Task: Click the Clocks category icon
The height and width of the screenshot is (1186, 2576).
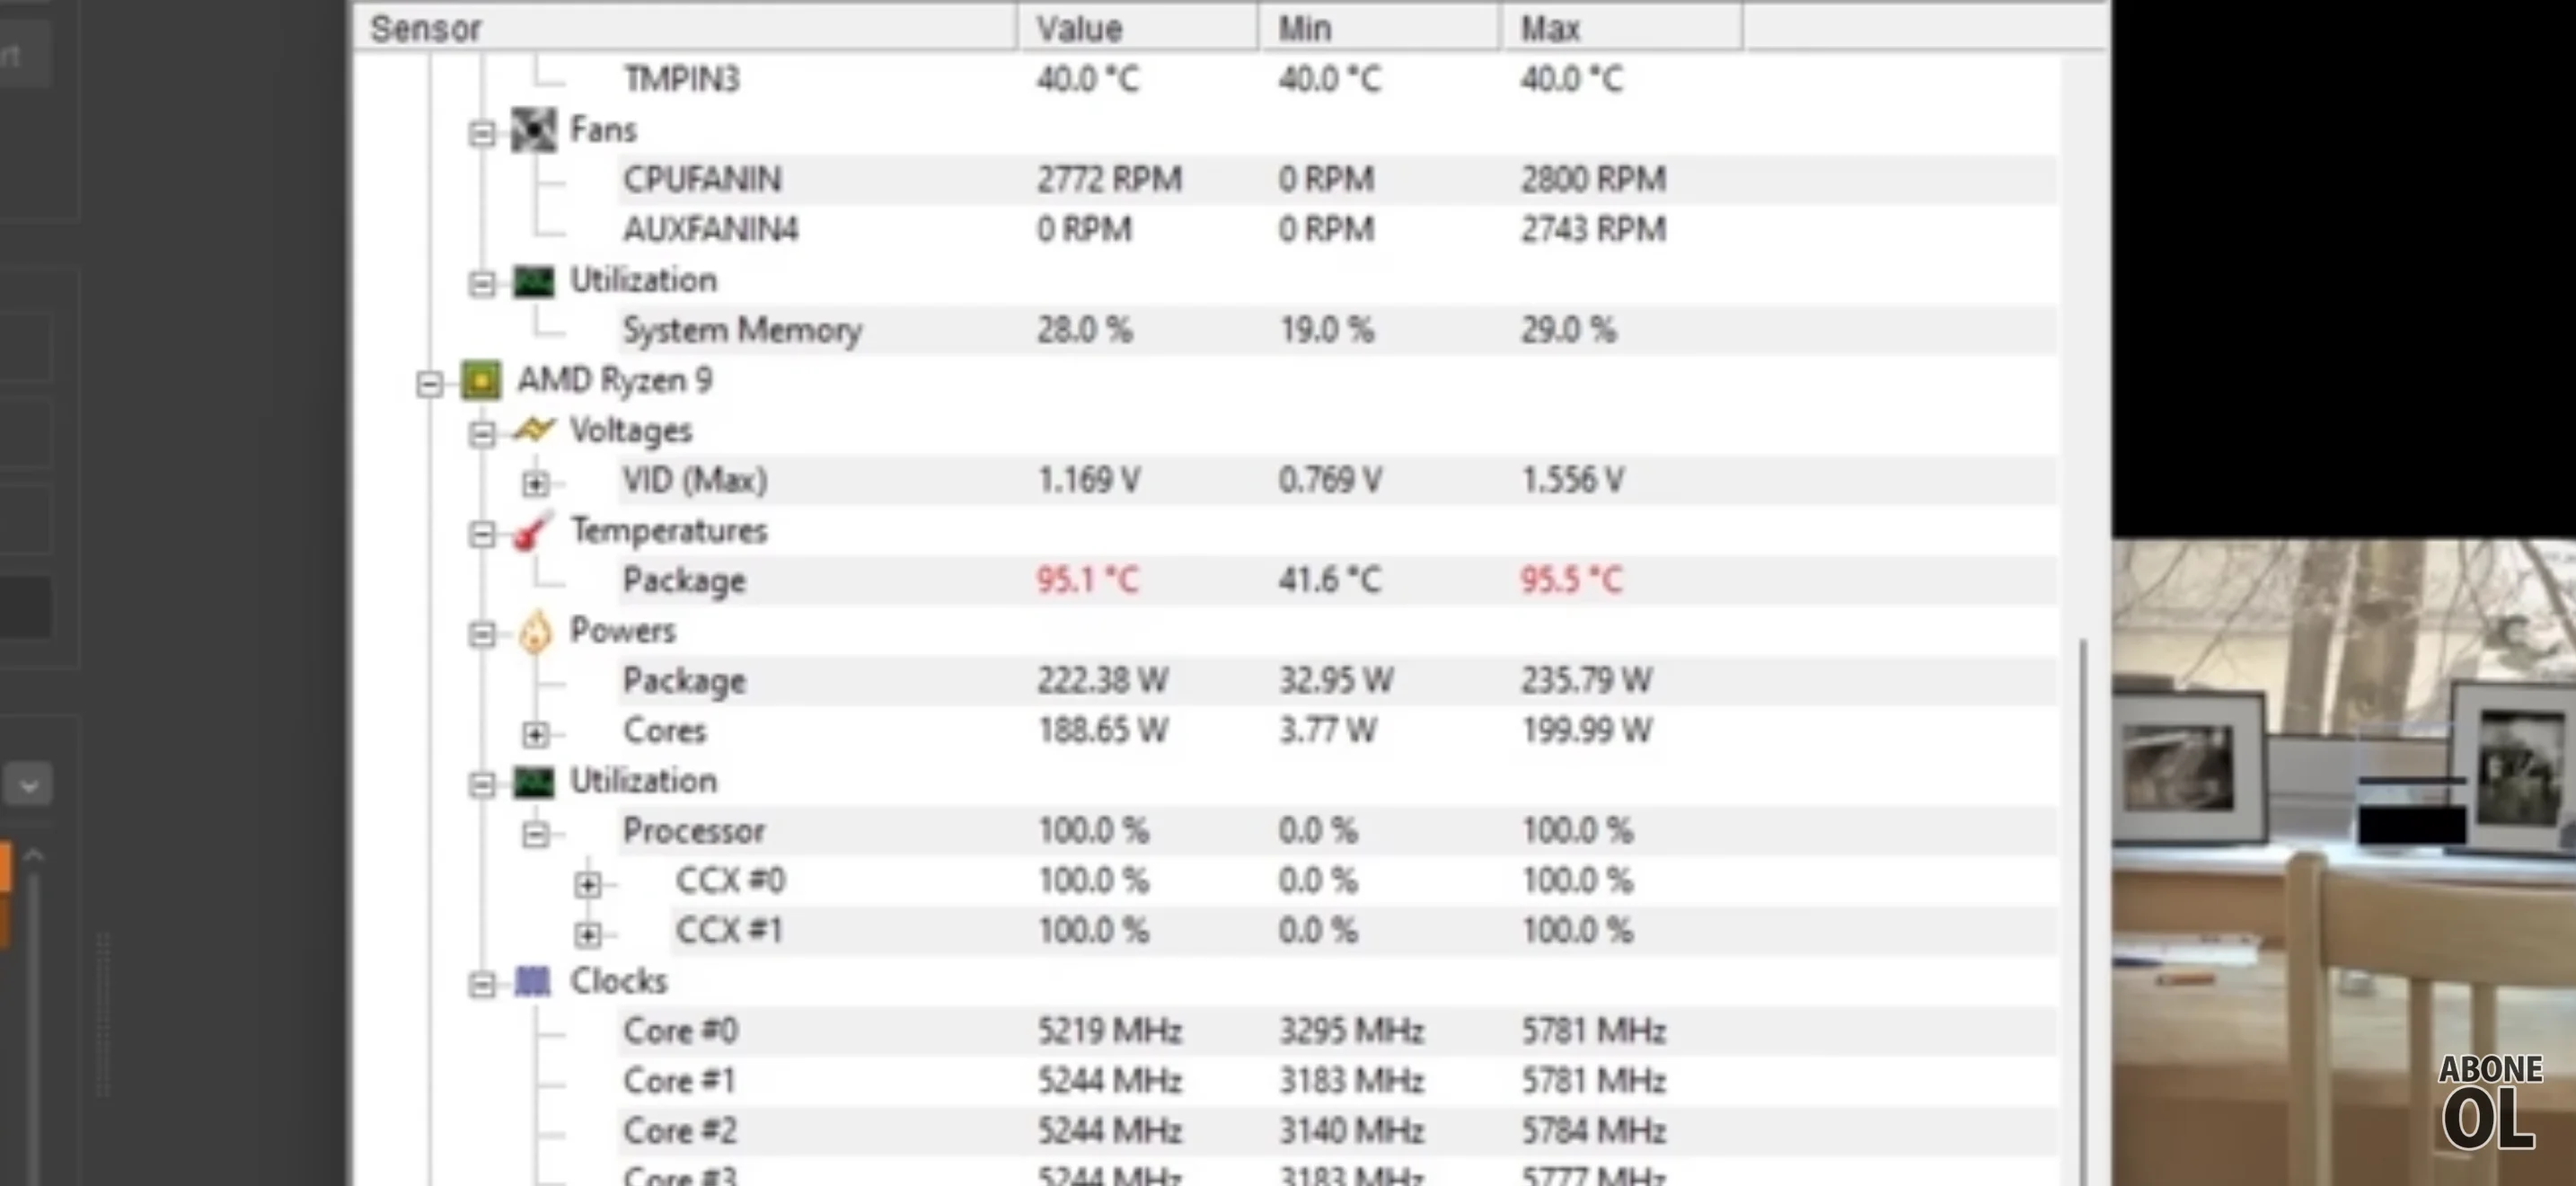Action: [x=532, y=982]
